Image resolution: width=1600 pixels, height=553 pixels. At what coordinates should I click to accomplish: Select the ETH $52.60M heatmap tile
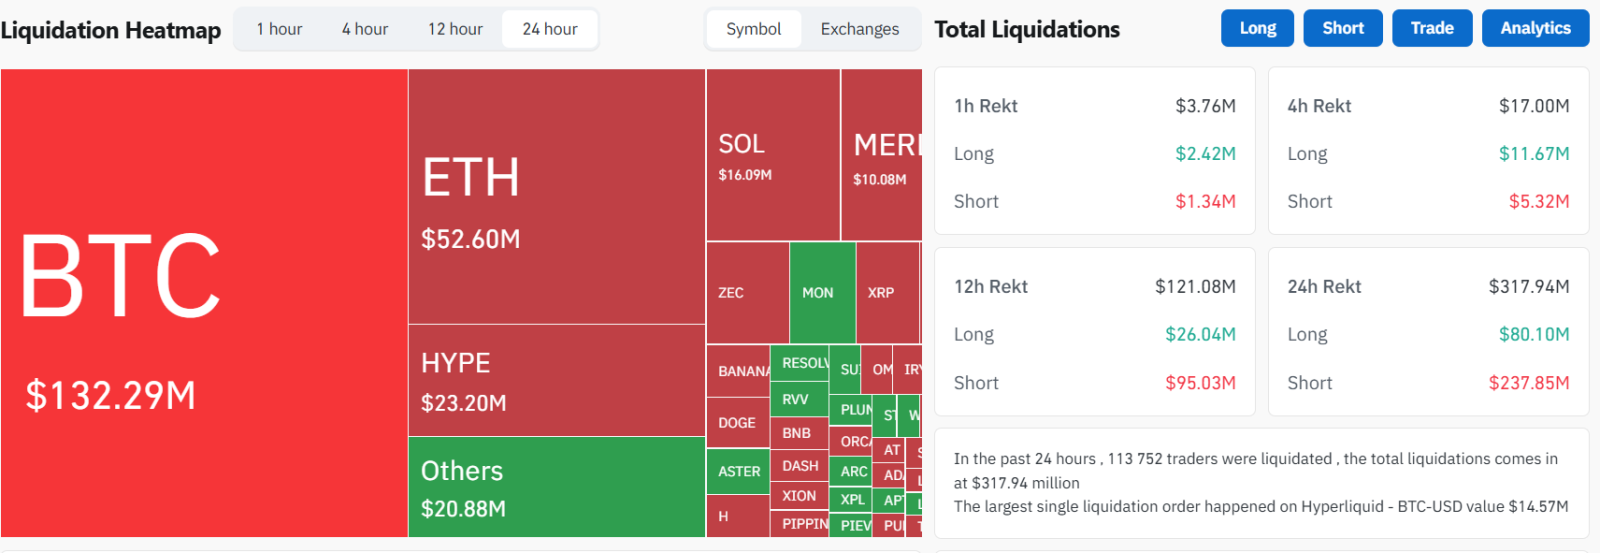[x=556, y=196]
